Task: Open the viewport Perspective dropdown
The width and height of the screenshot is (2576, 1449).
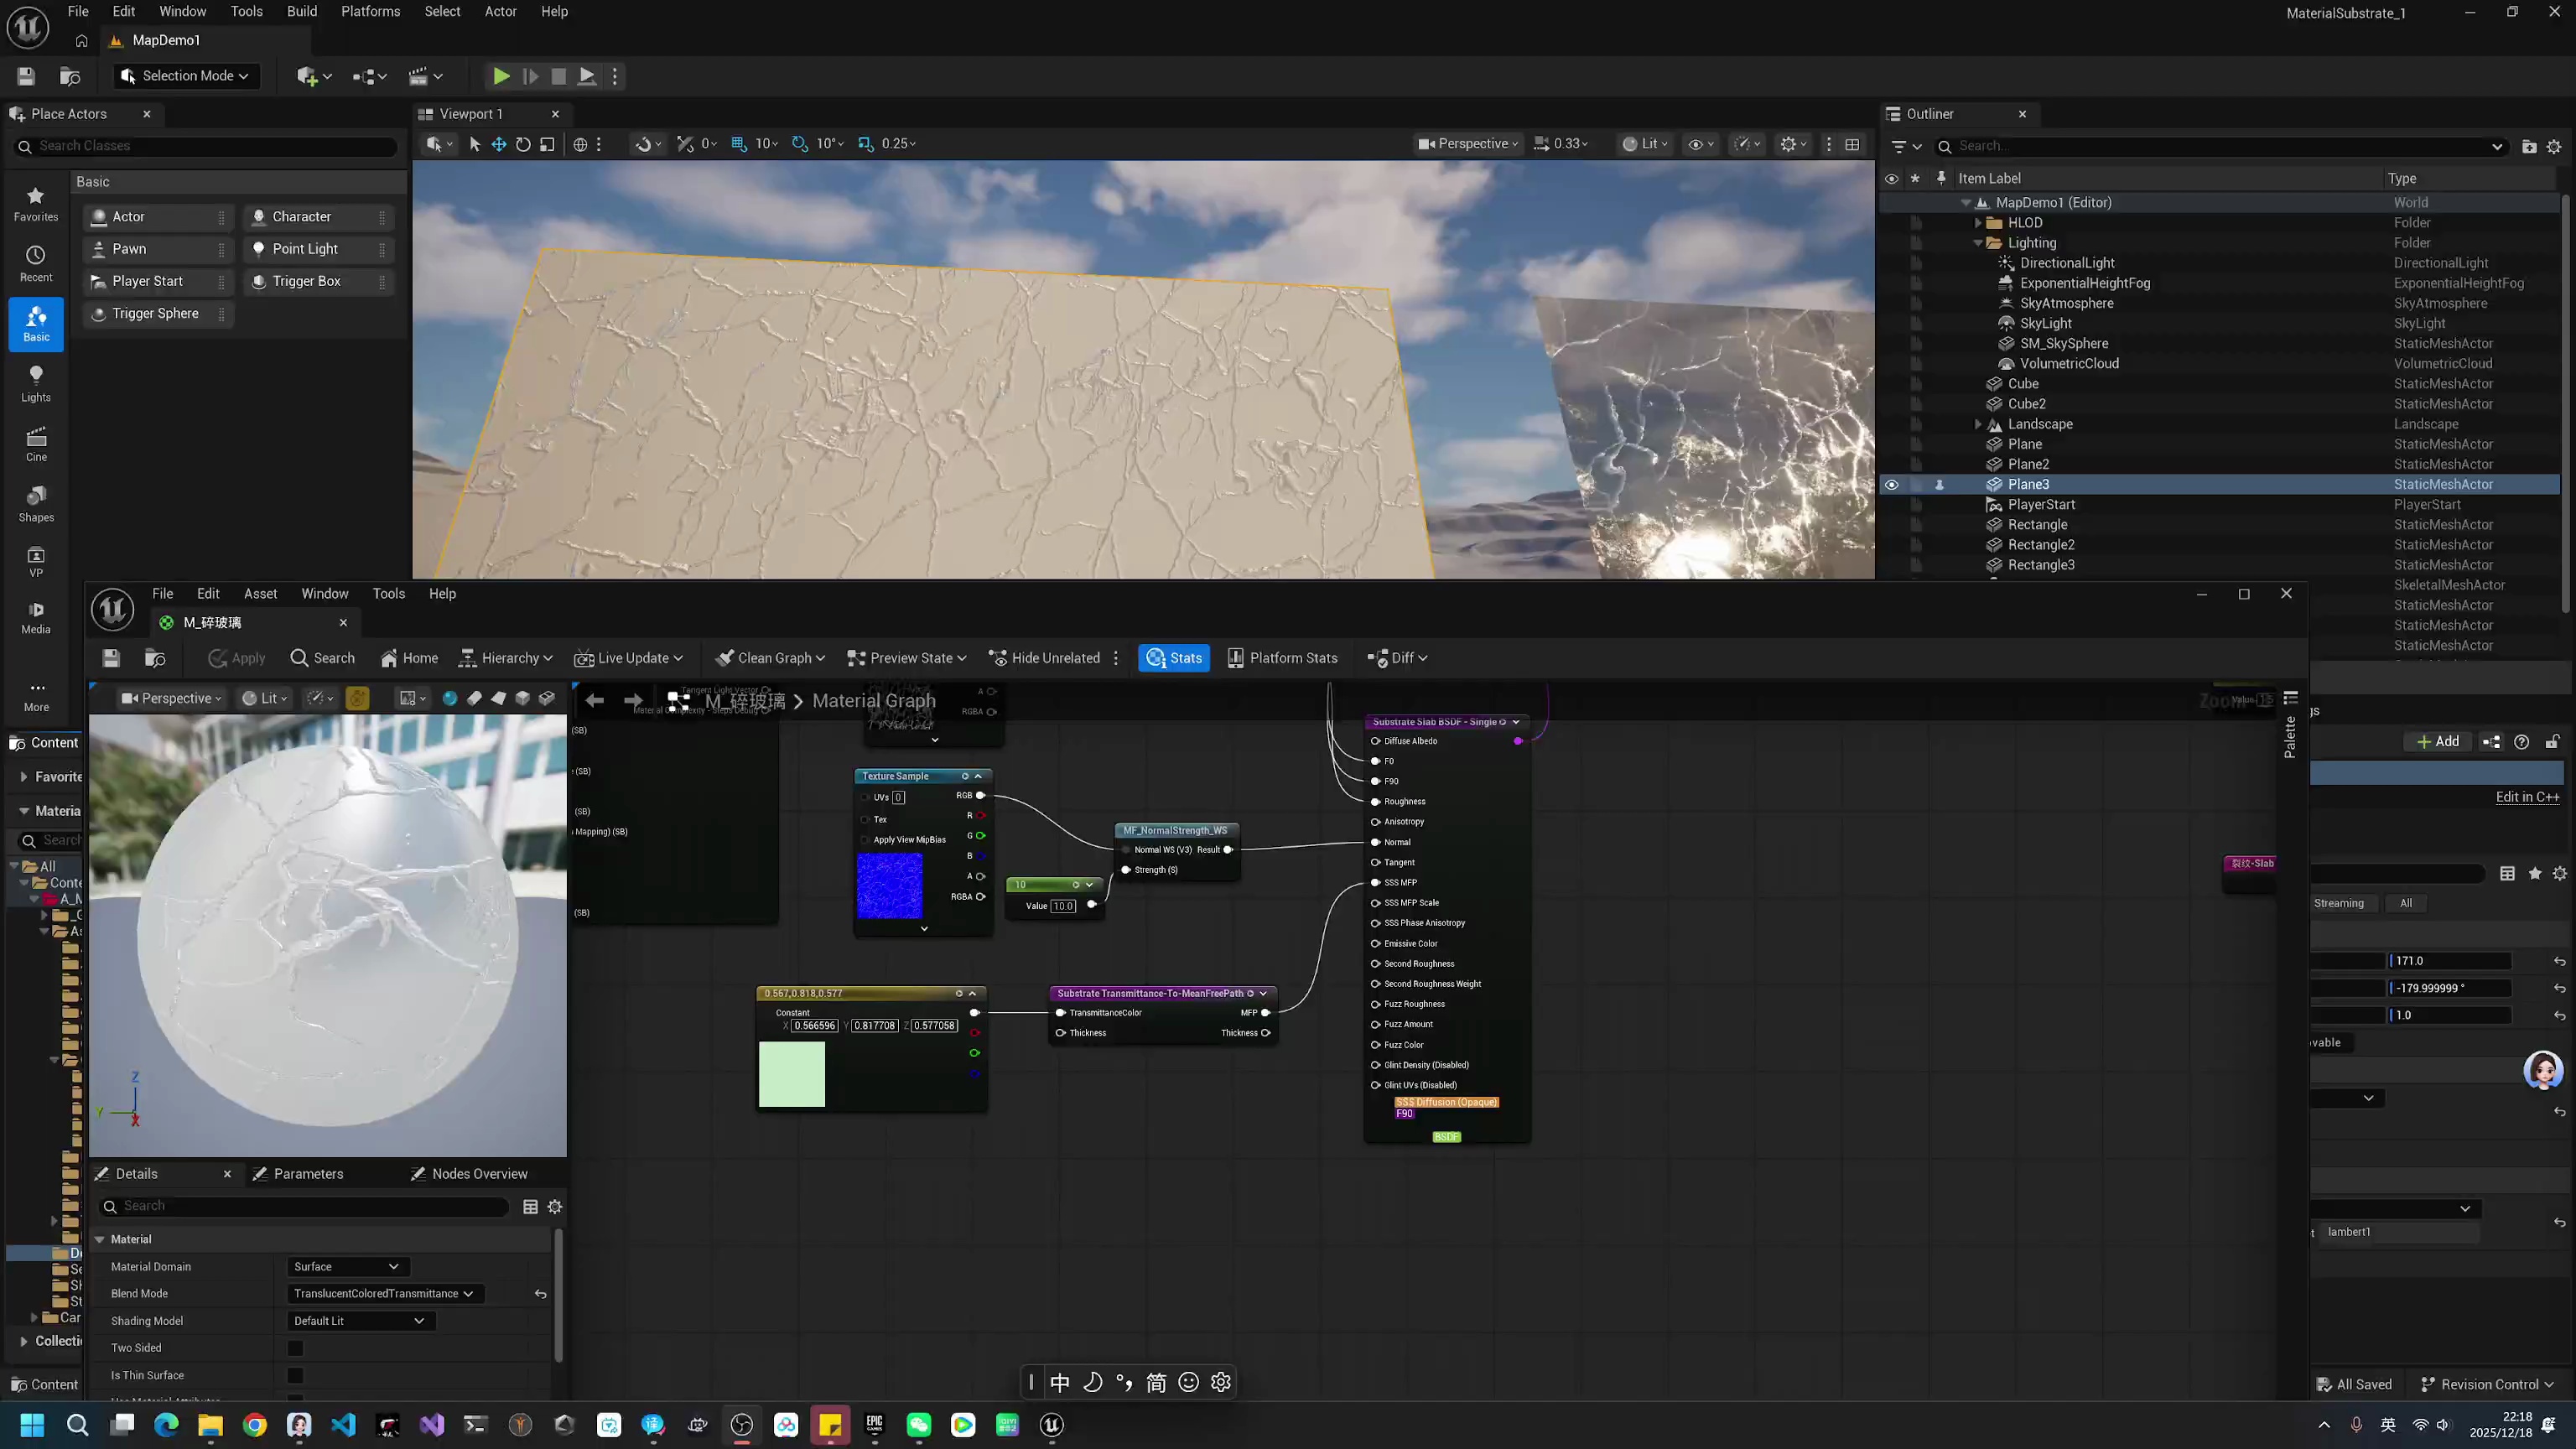Action: (x=1467, y=144)
